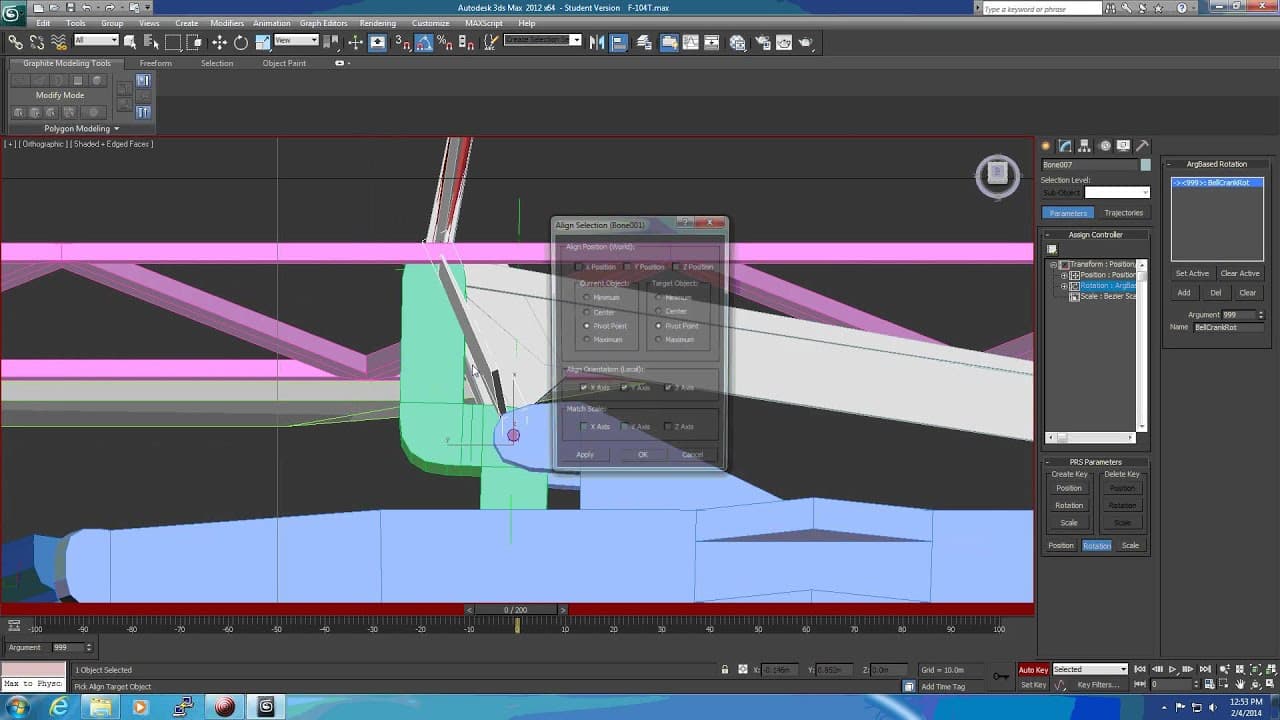
Task: Collapse the Transform tree node
Action: tap(1053, 265)
